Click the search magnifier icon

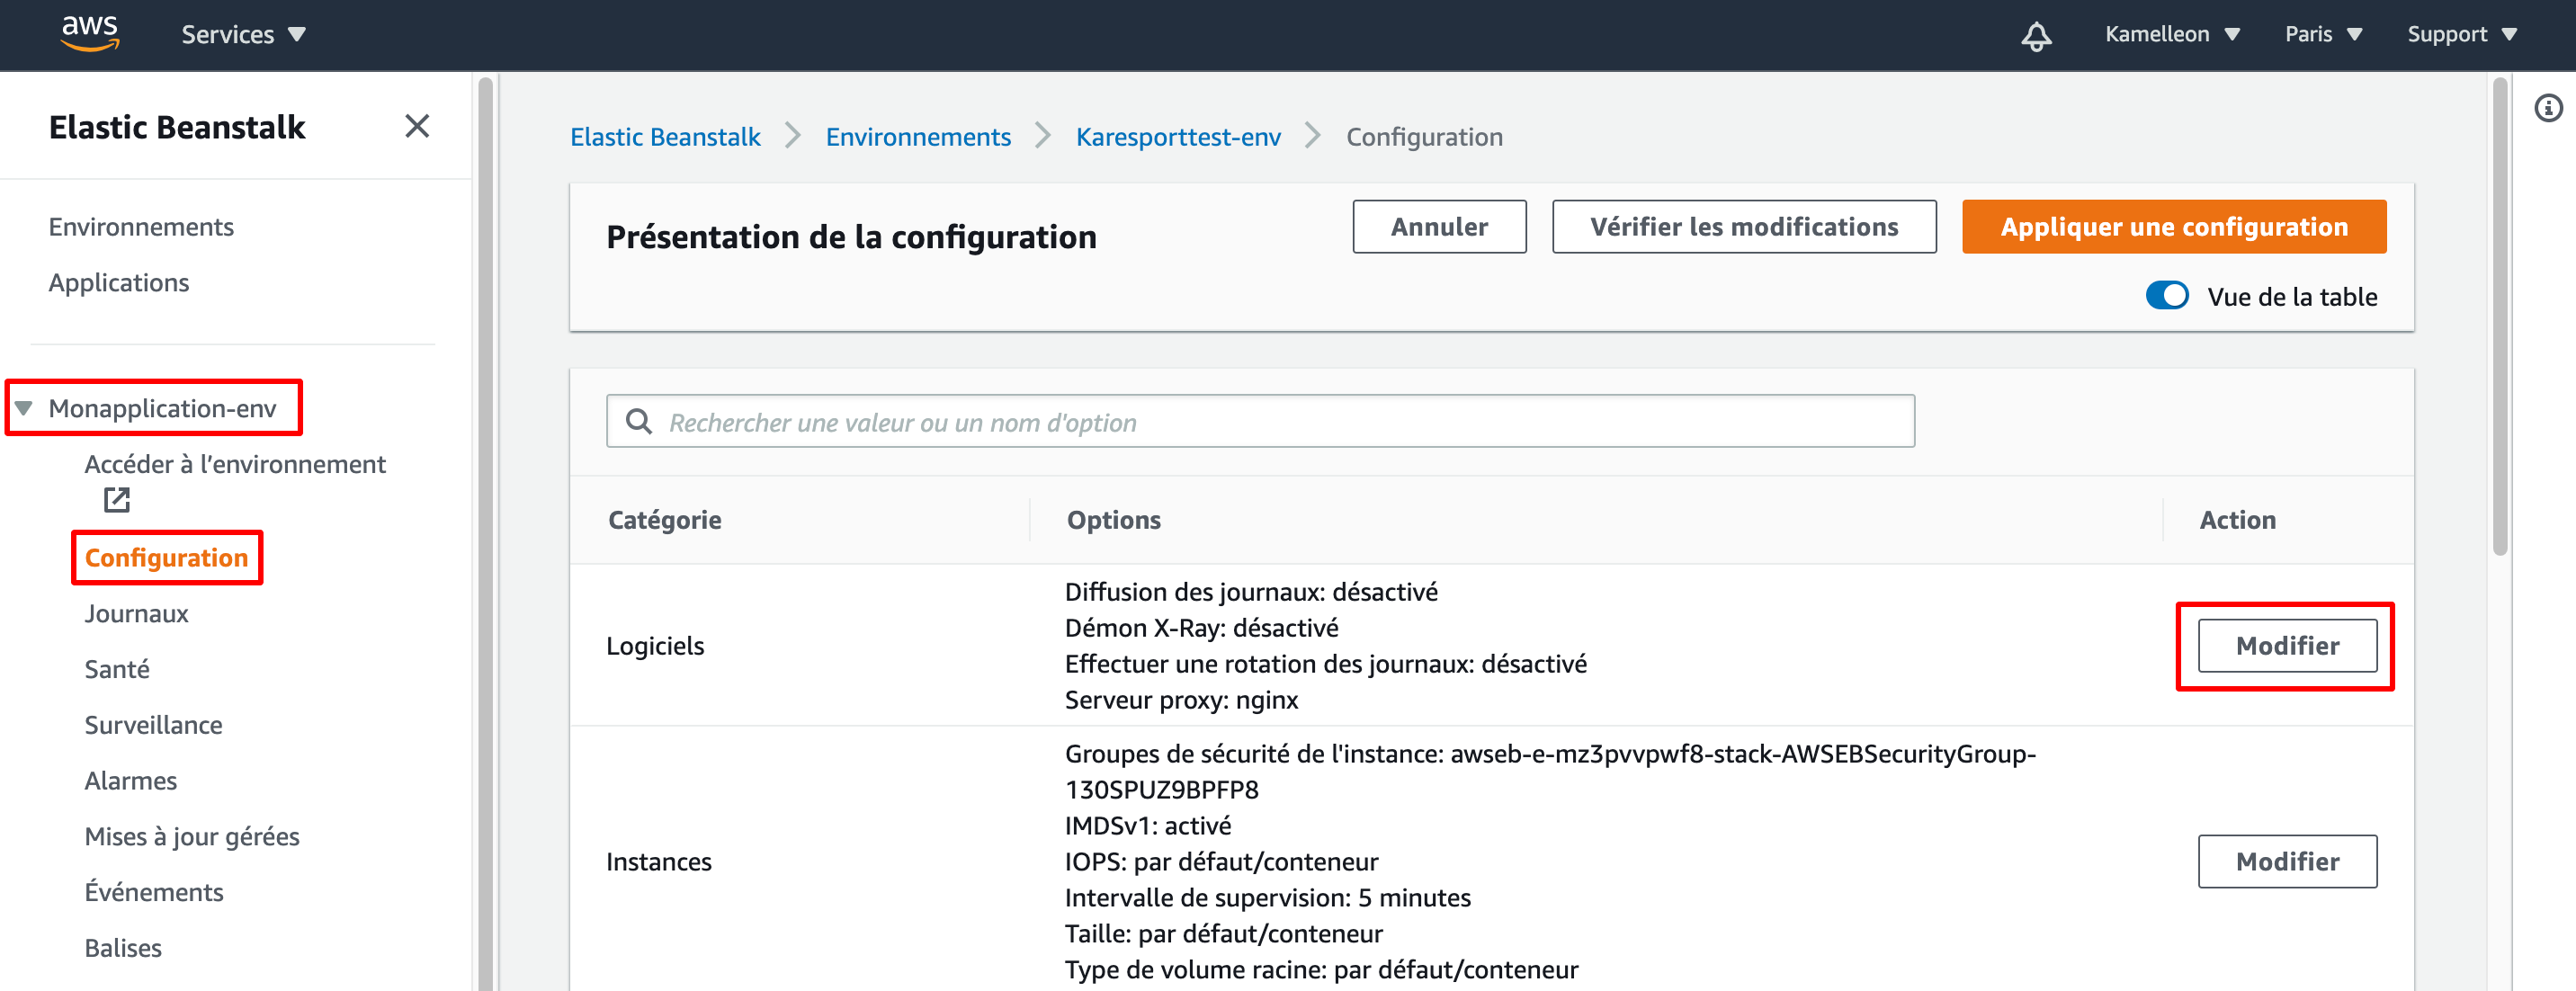(x=639, y=421)
